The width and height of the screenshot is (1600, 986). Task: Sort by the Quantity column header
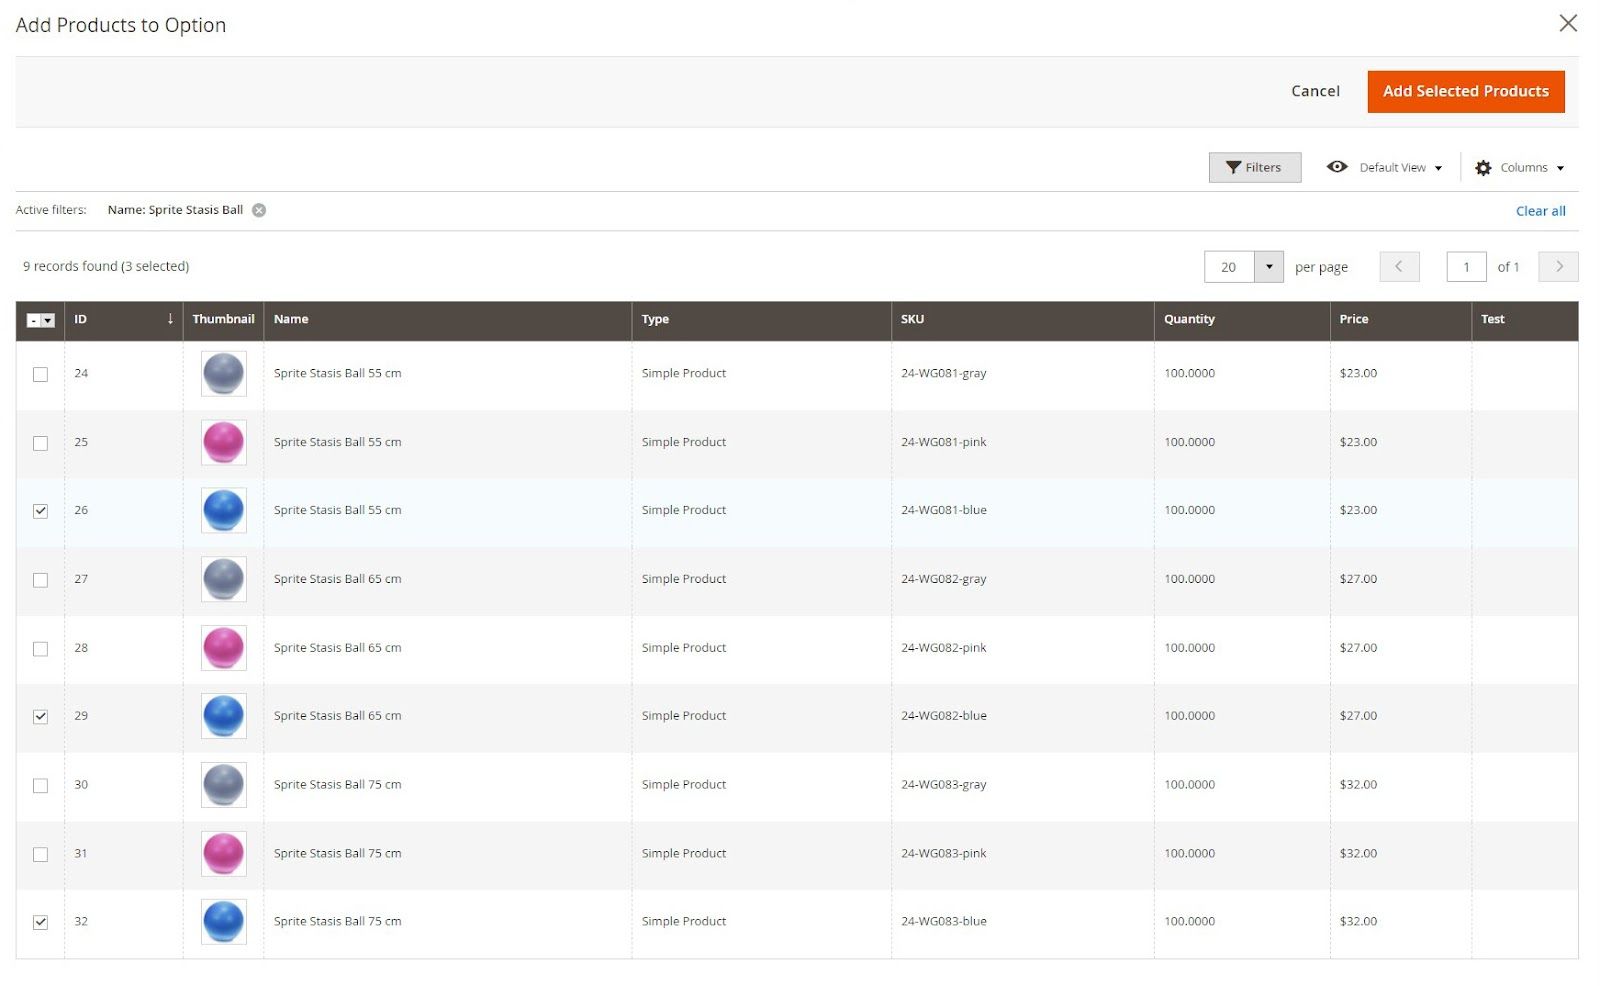[x=1242, y=319]
